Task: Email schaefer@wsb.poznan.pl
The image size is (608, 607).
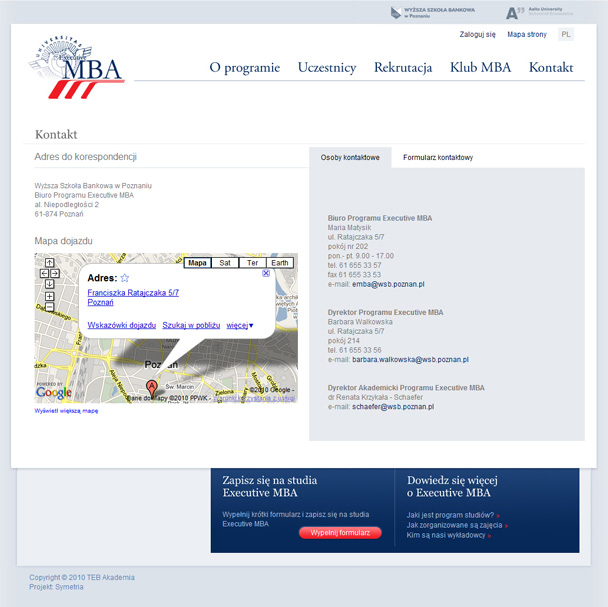Action: [x=393, y=407]
